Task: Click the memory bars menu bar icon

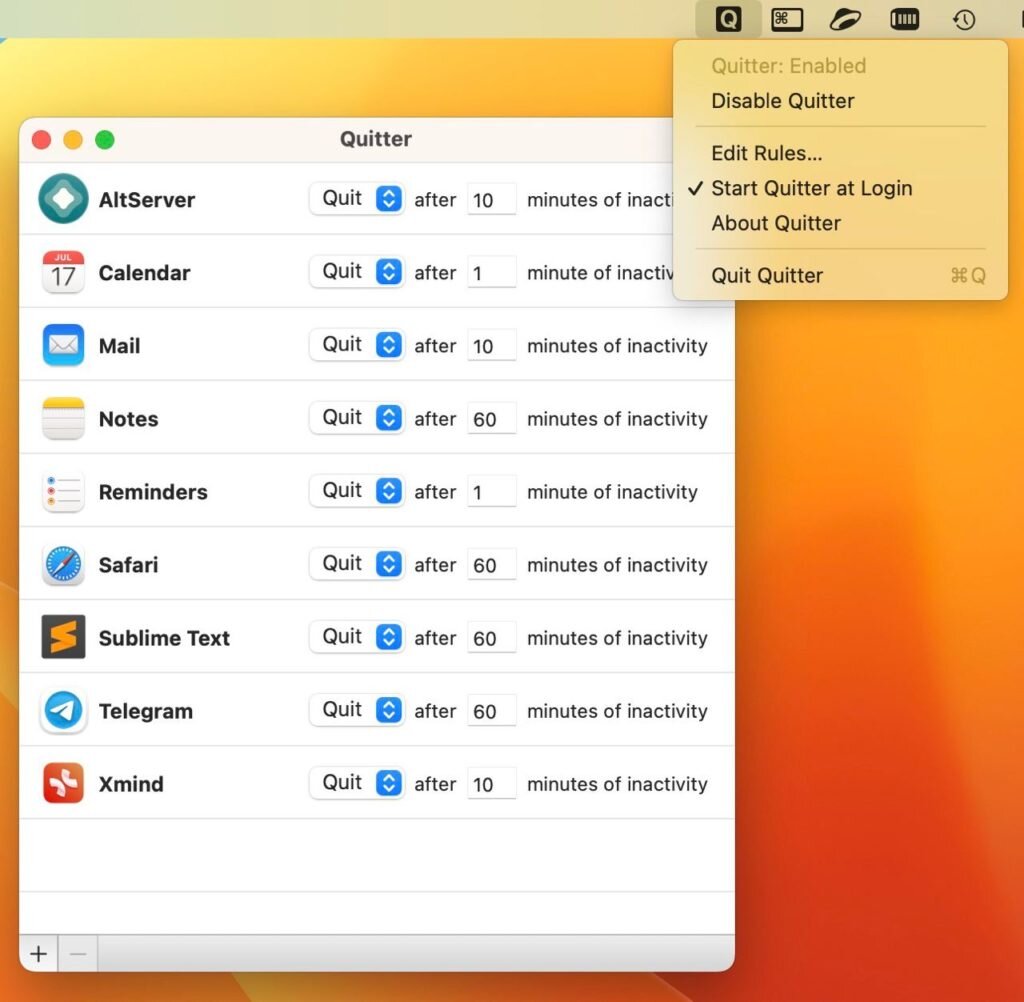Action: 904,20
